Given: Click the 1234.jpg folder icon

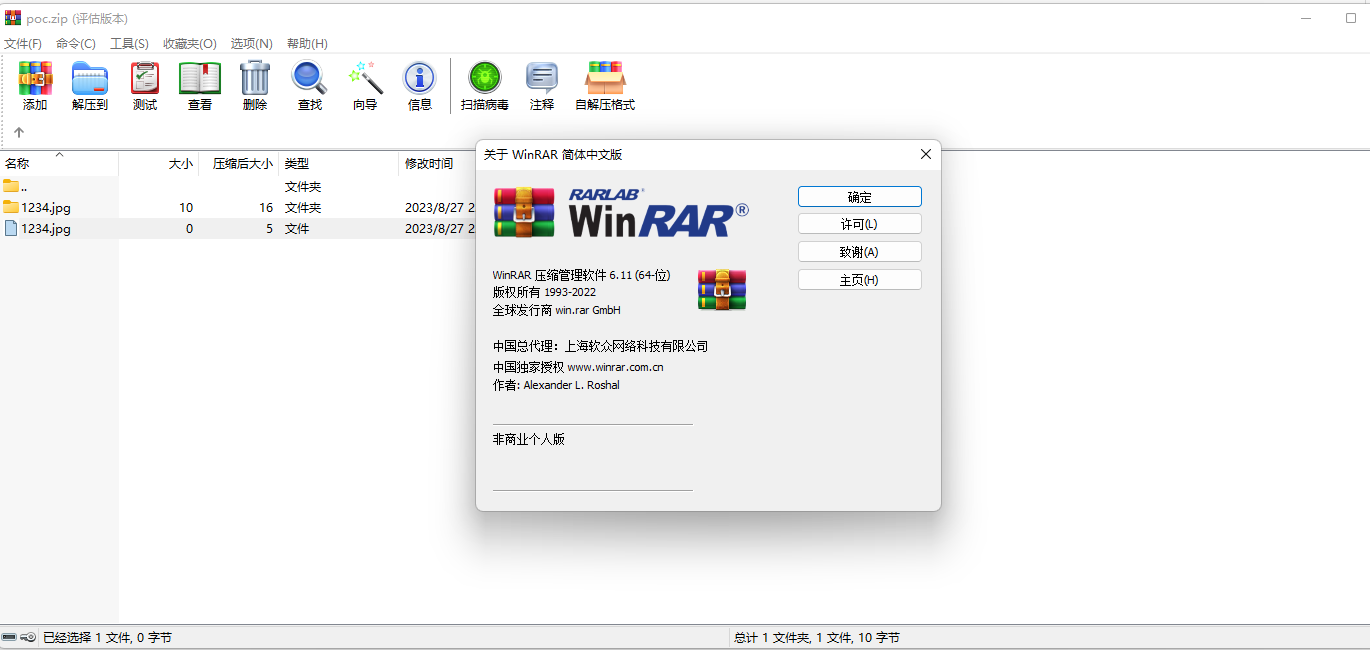Looking at the screenshot, I should coord(11,207).
